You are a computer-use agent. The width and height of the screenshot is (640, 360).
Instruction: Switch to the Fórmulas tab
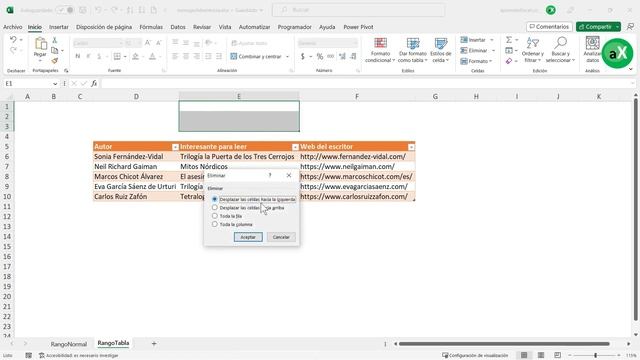[151, 27]
